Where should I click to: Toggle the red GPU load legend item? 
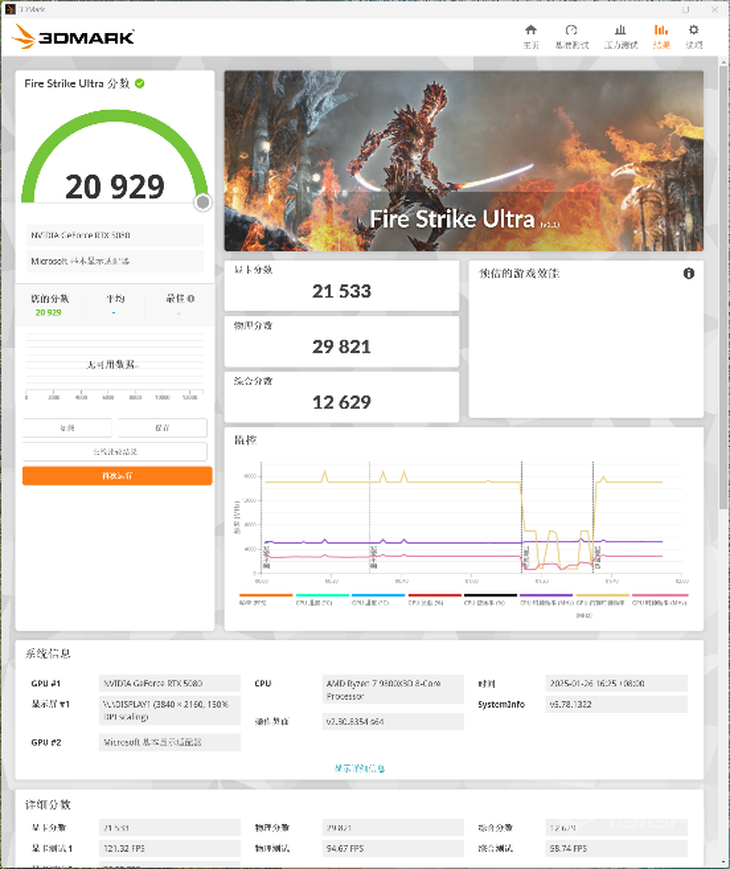[434, 599]
